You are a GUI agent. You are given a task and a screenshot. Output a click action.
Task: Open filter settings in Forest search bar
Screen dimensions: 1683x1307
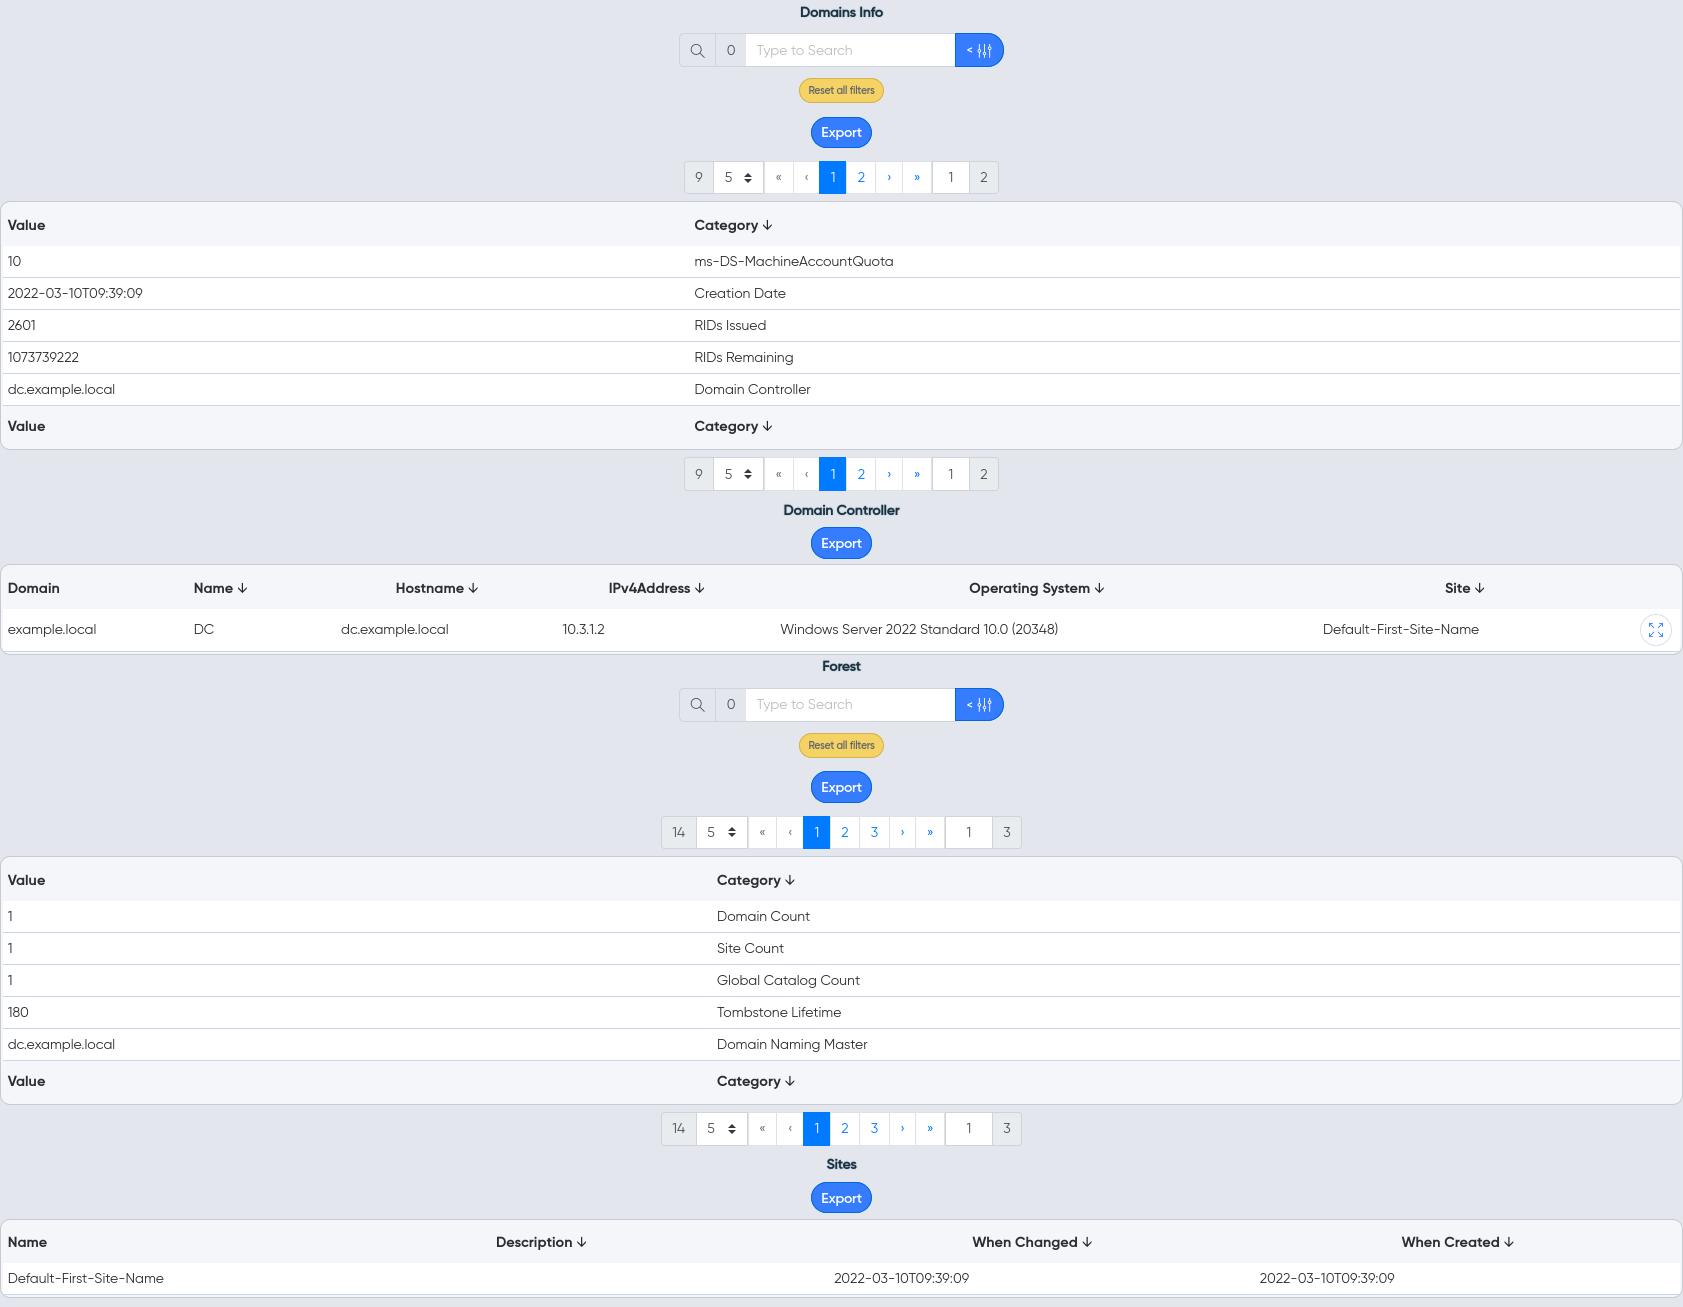(x=979, y=705)
